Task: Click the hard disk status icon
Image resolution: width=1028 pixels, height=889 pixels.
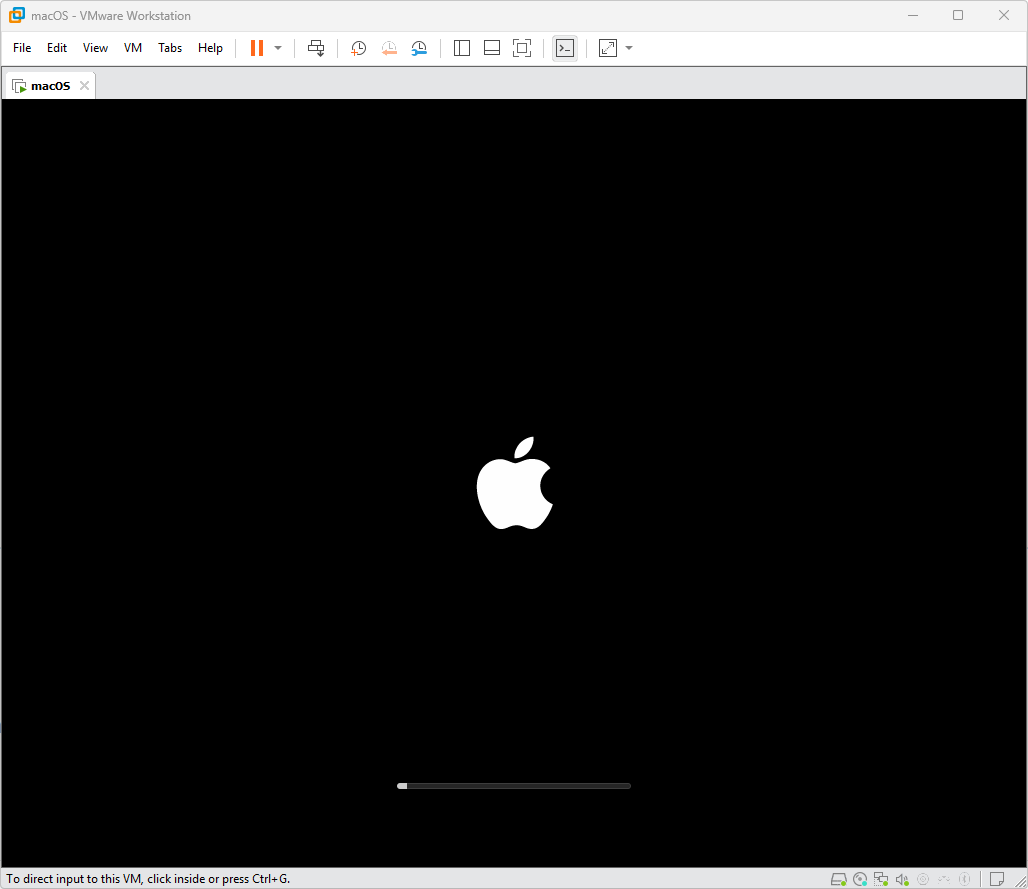Action: [x=839, y=879]
